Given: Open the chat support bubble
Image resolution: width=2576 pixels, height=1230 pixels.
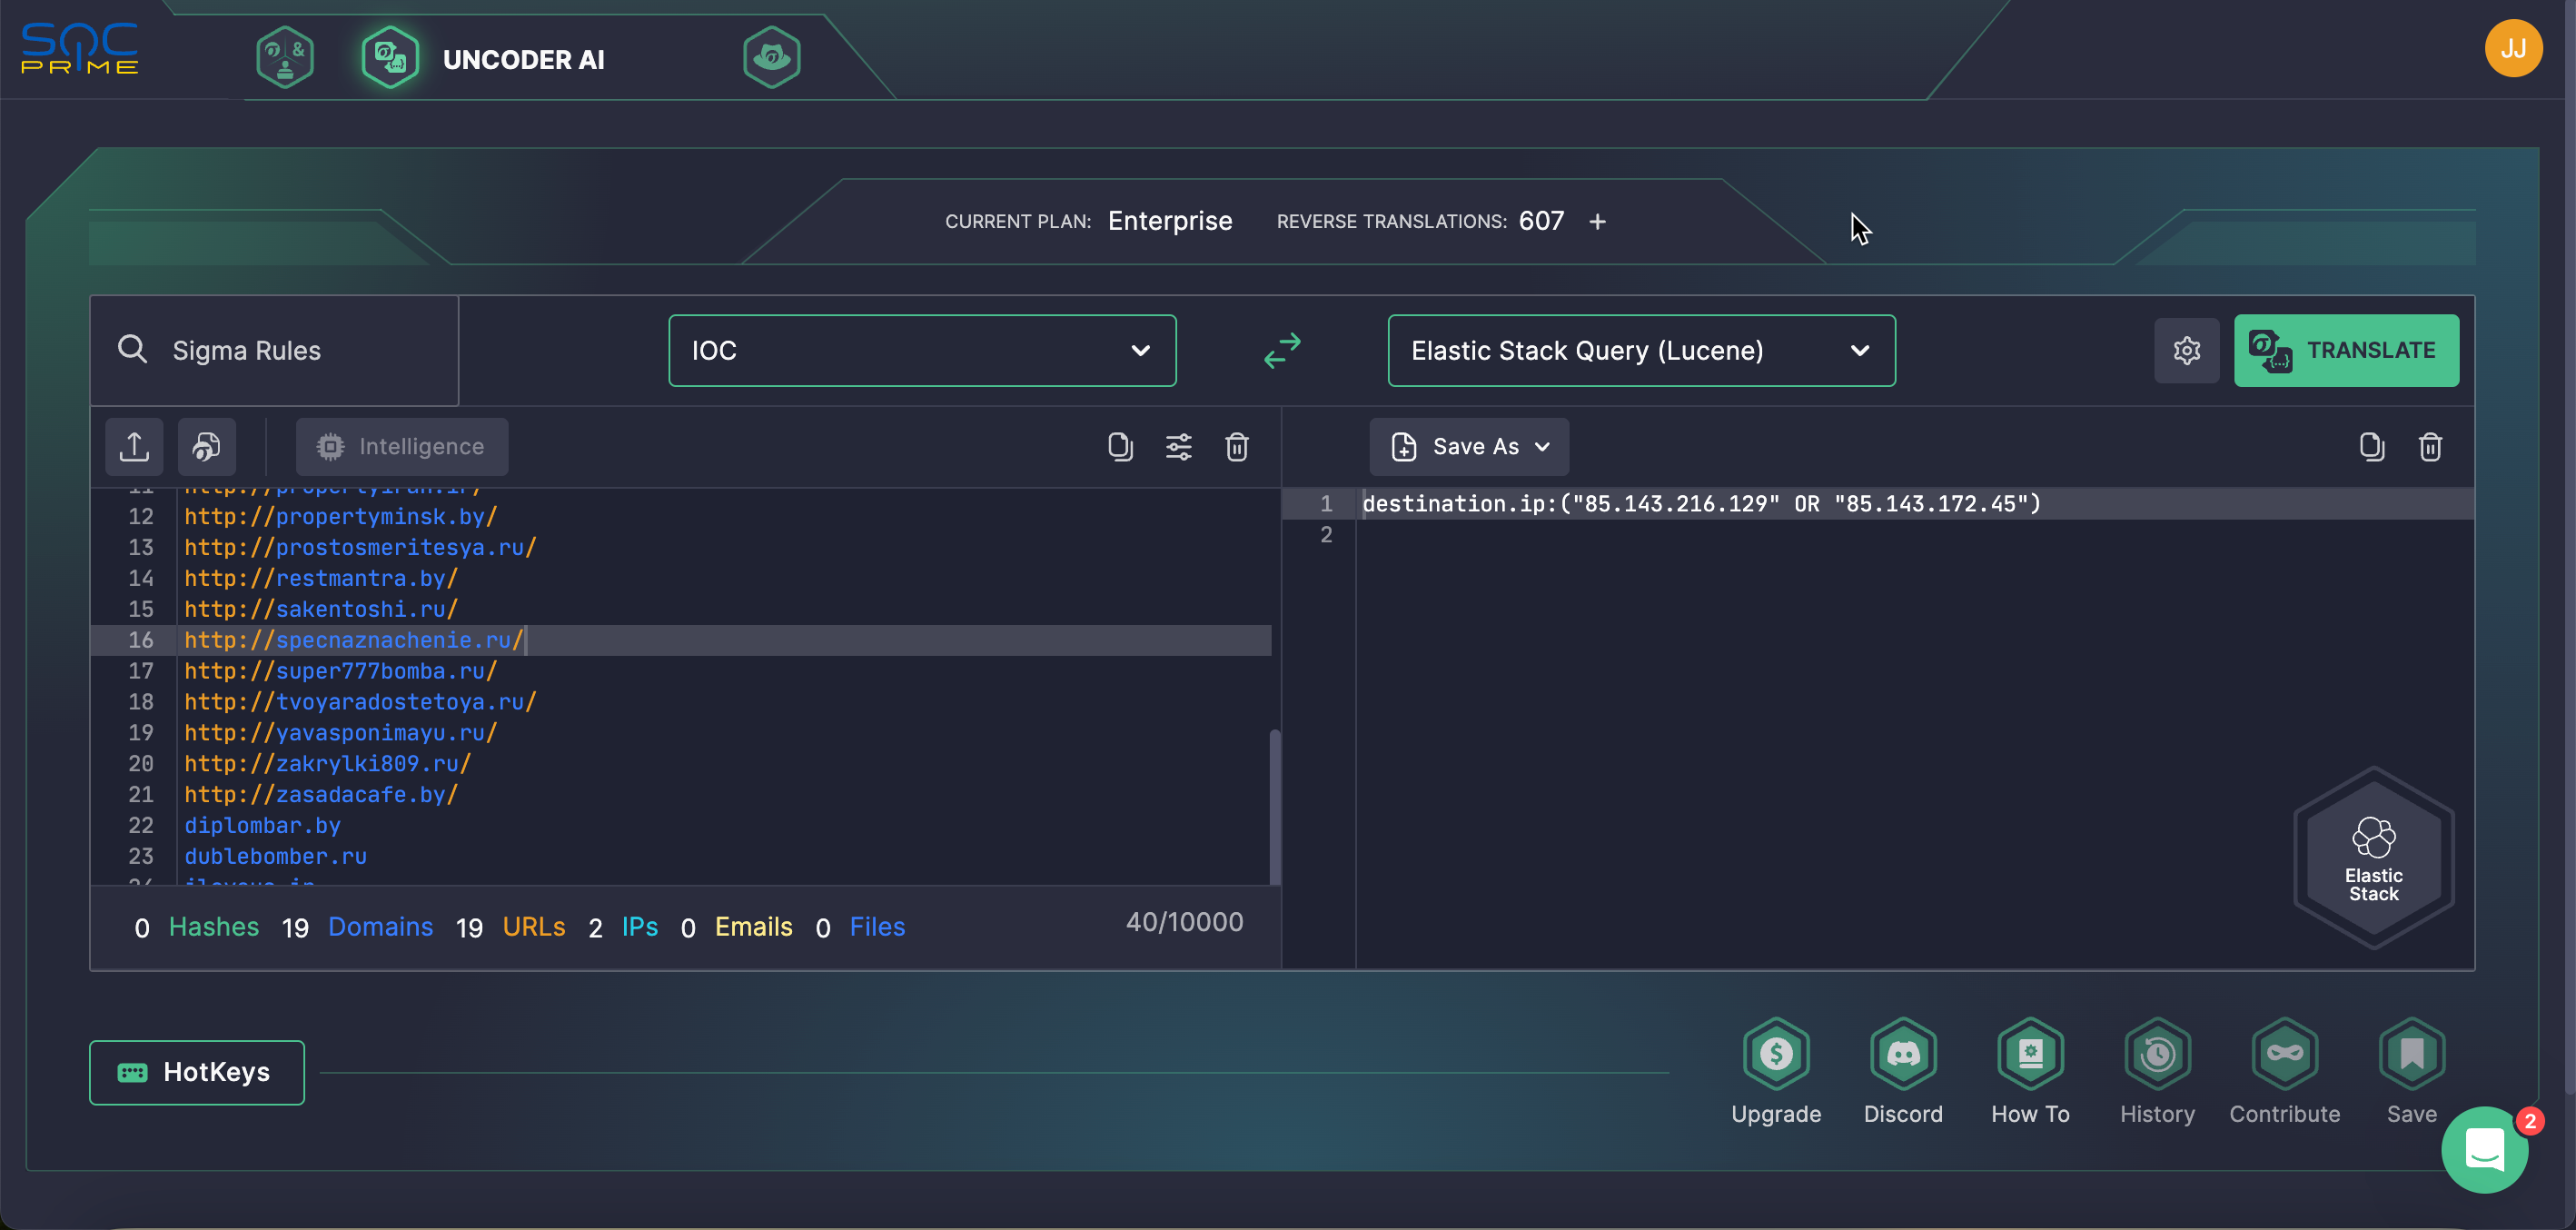Looking at the screenshot, I should (x=2485, y=1150).
